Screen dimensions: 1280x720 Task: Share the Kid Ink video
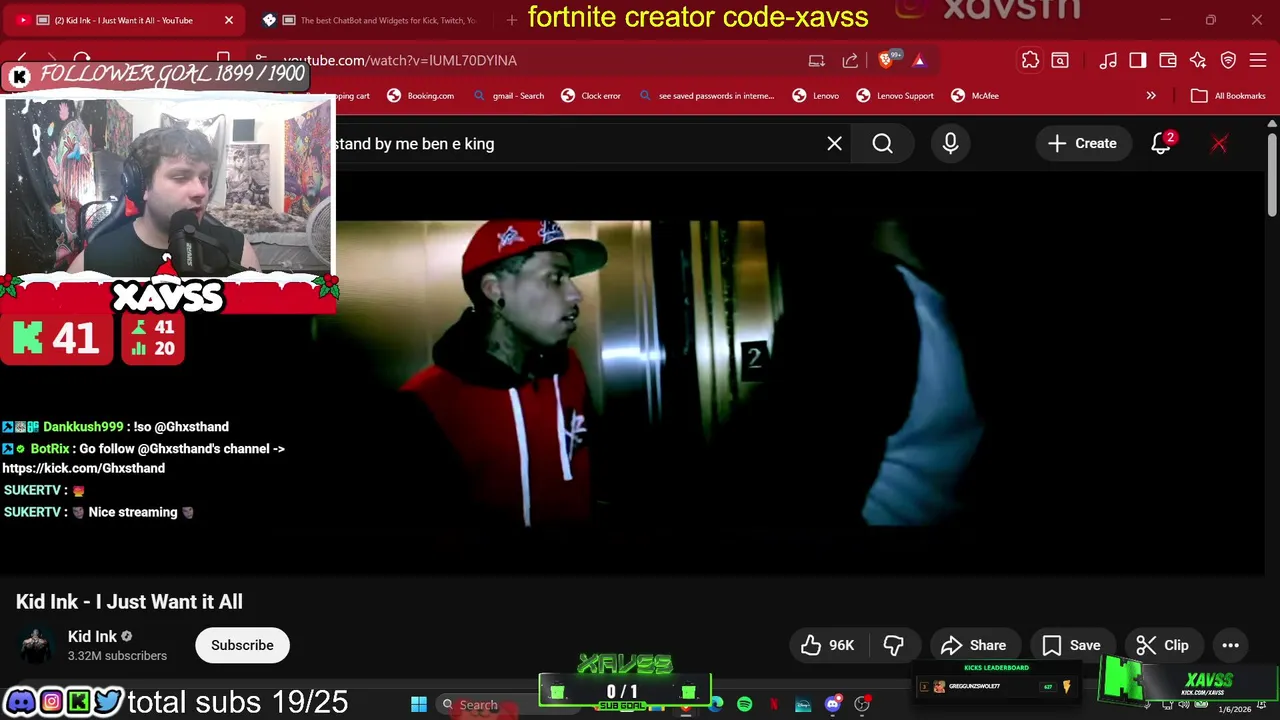click(974, 645)
